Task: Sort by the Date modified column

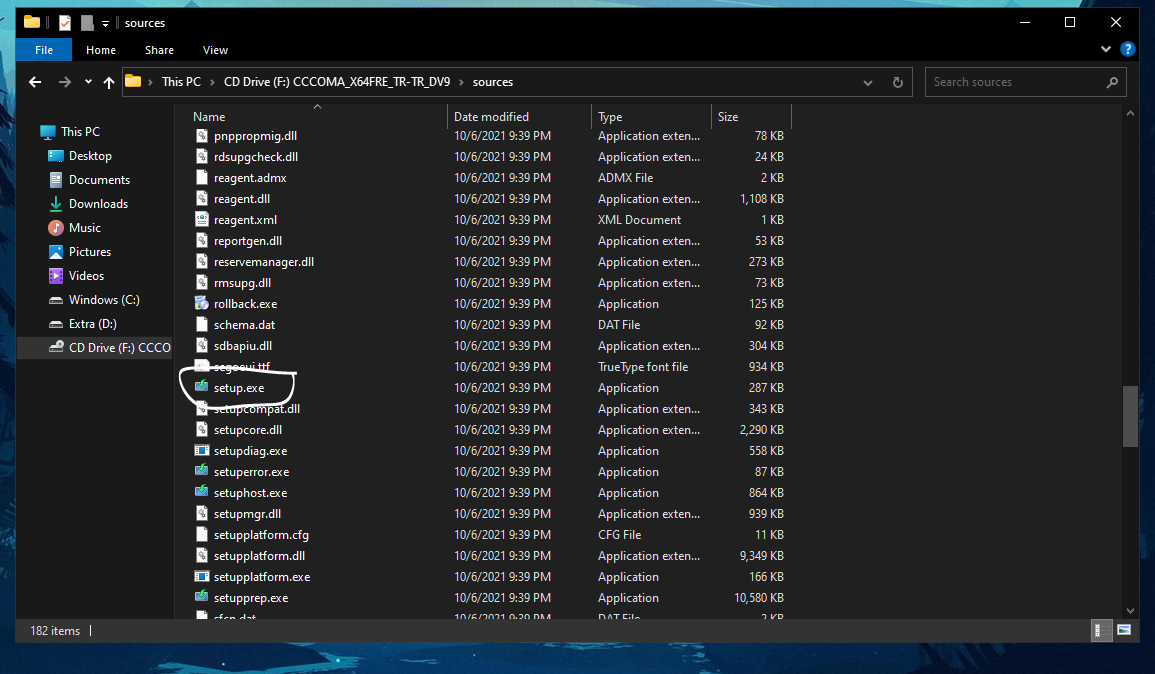Action: tap(519, 116)
